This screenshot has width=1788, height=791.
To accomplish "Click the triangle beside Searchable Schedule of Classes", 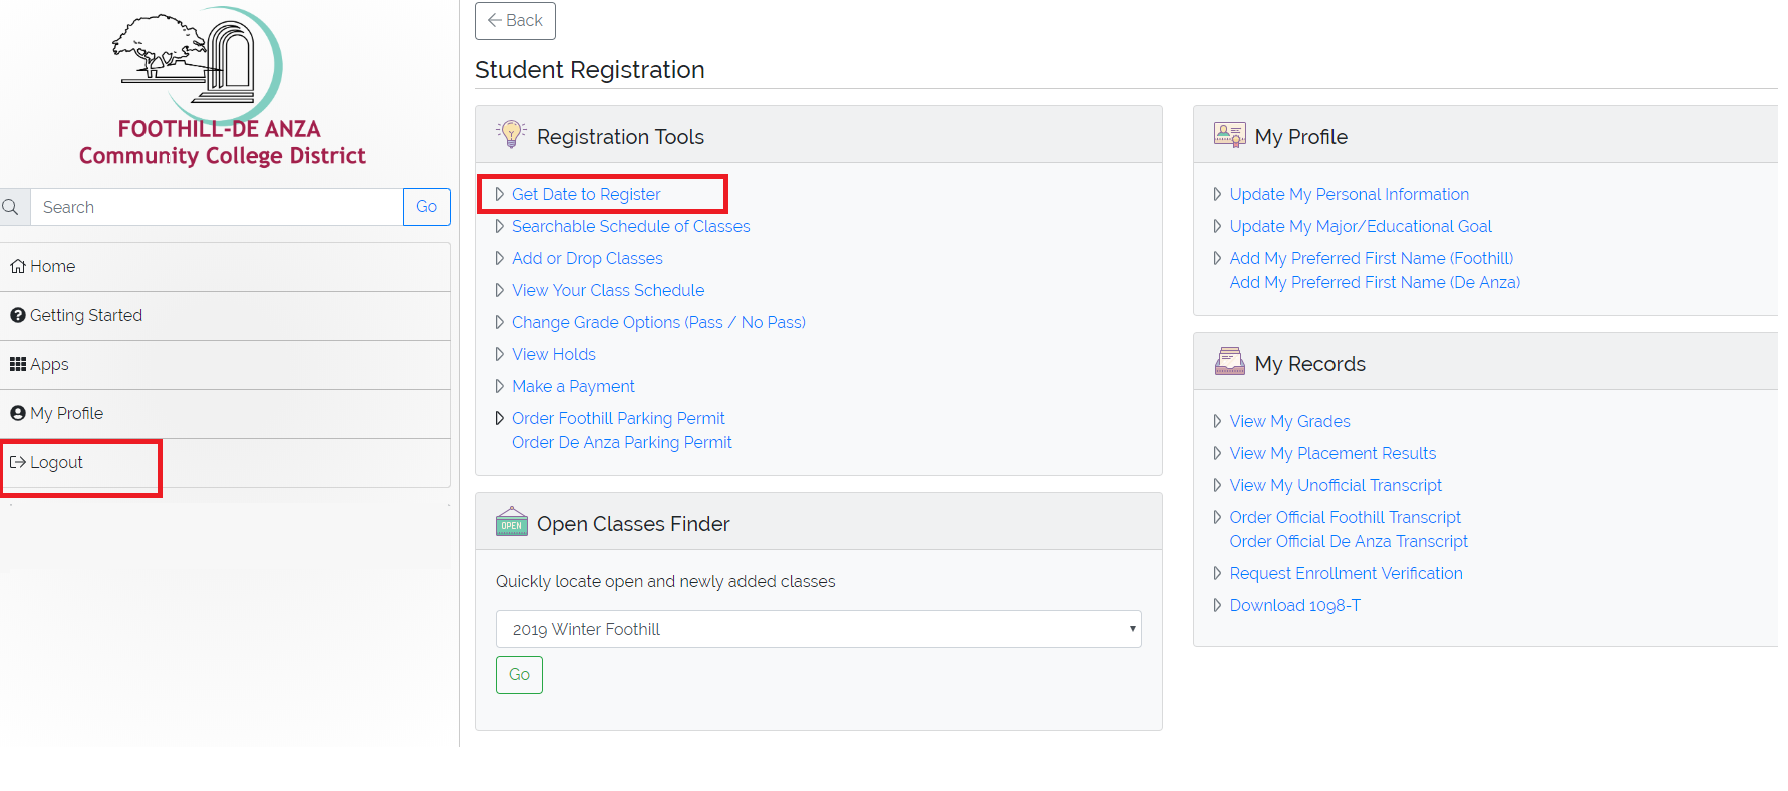I will 499,226.
